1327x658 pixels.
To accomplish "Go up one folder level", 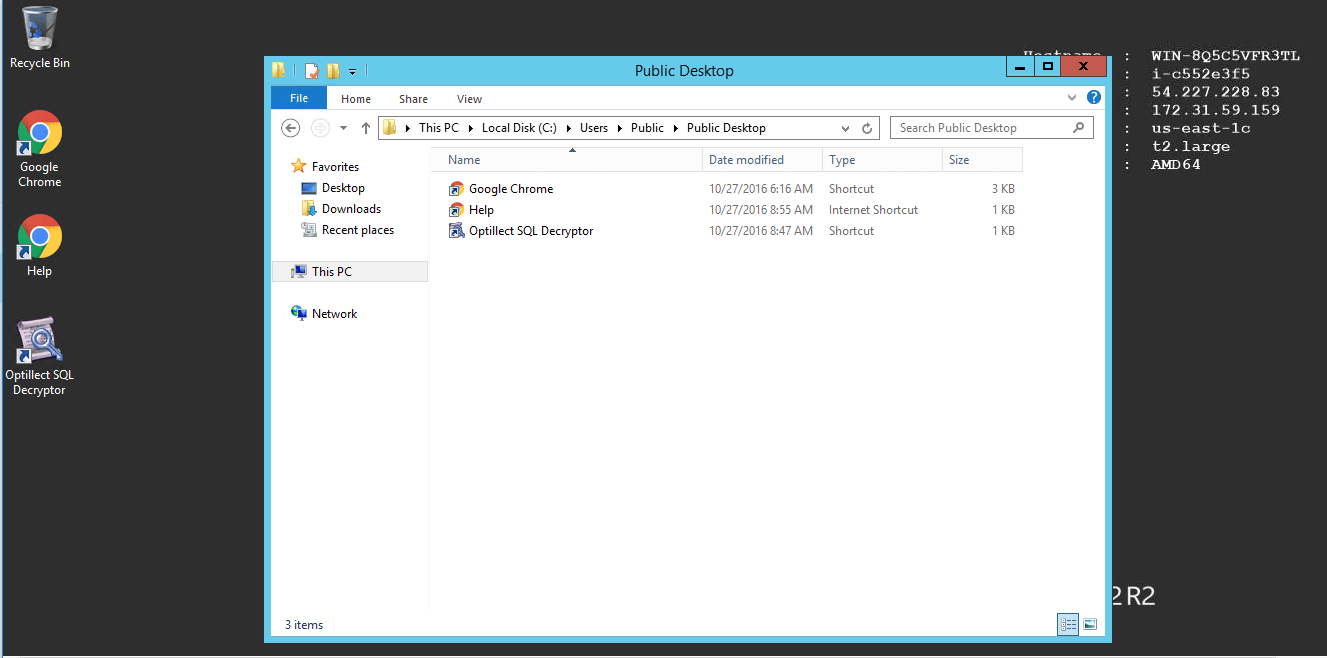I will (x=366, y=128).
